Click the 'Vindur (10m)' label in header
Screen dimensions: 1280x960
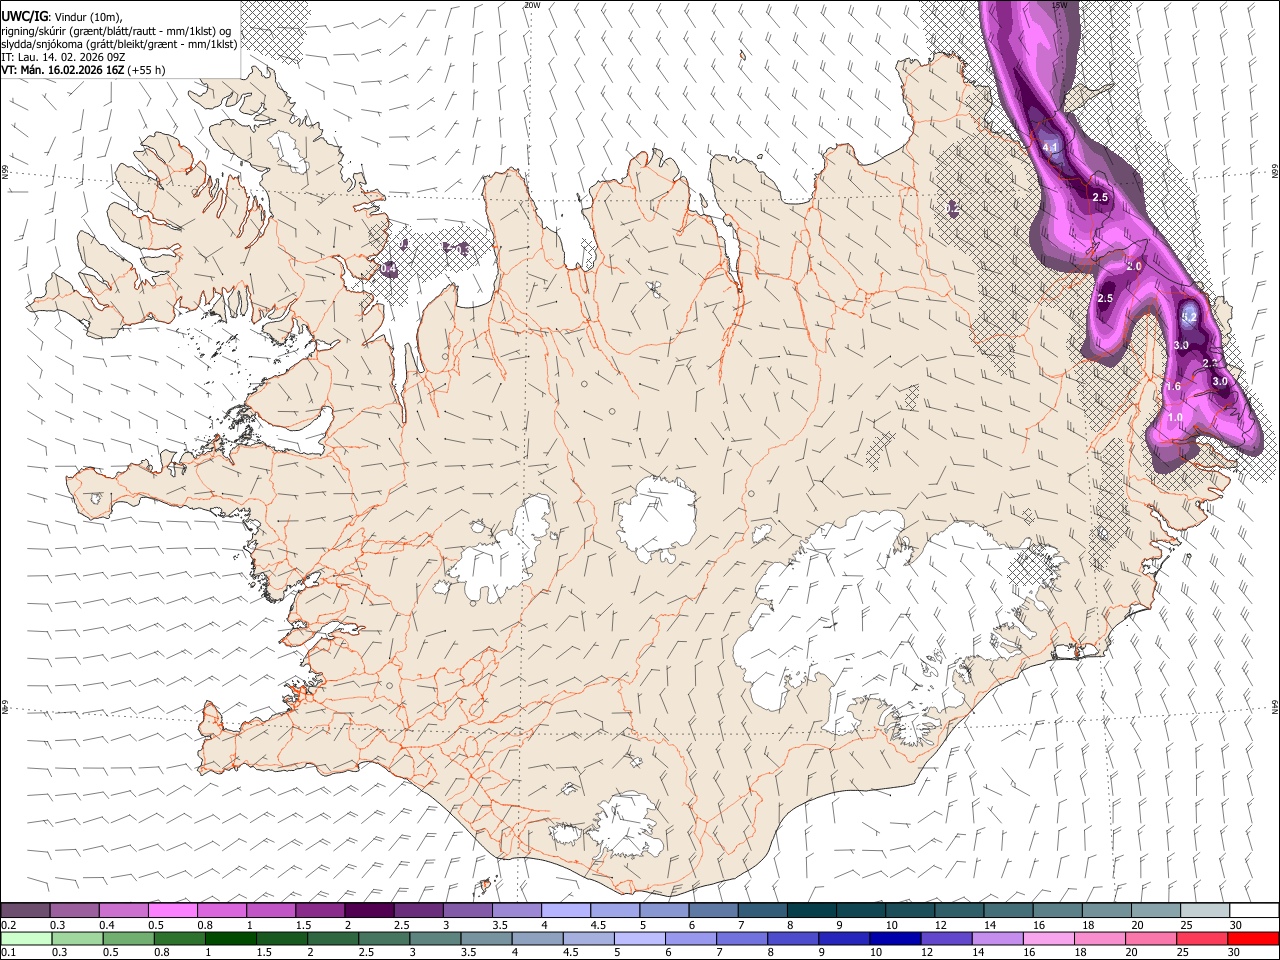(x=89, y=17)
